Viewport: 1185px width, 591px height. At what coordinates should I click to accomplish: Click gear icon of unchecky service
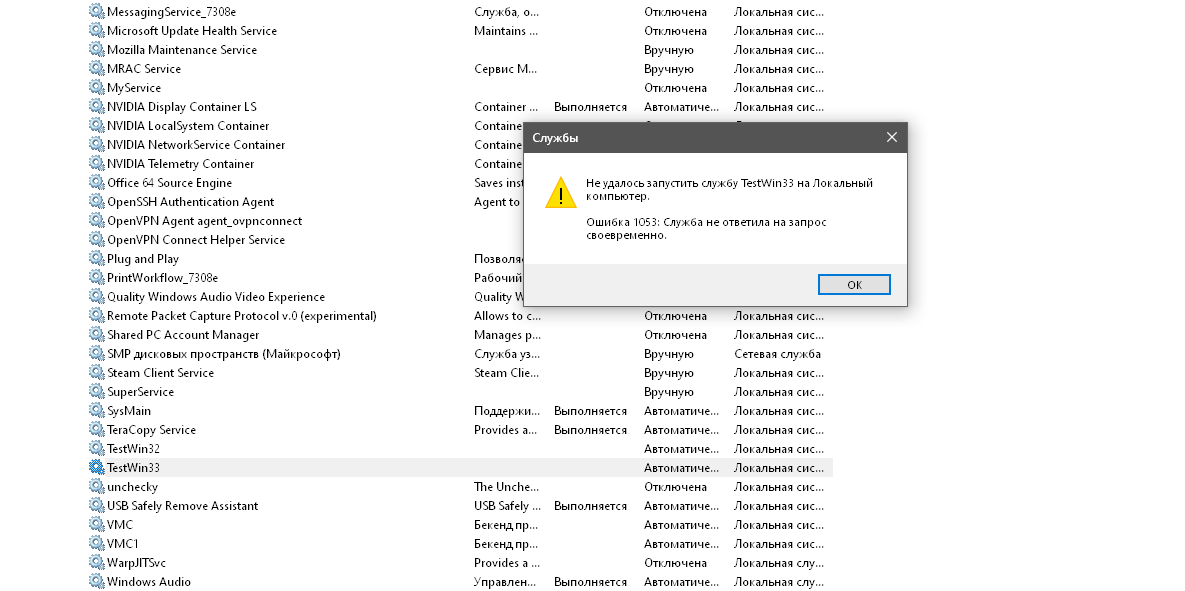(x=96, y=487)
